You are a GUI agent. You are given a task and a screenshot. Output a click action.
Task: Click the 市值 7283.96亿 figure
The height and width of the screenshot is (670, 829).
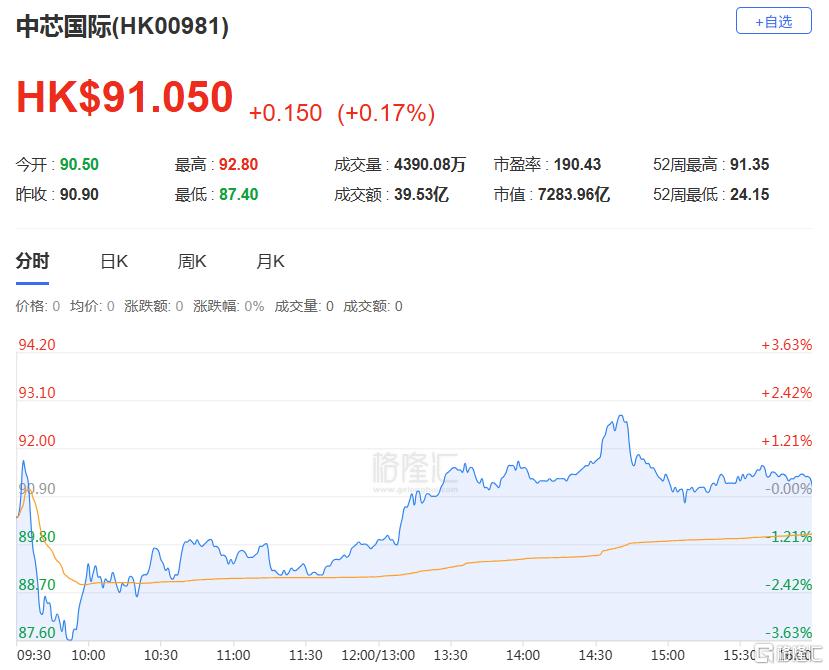pos(574,195)
